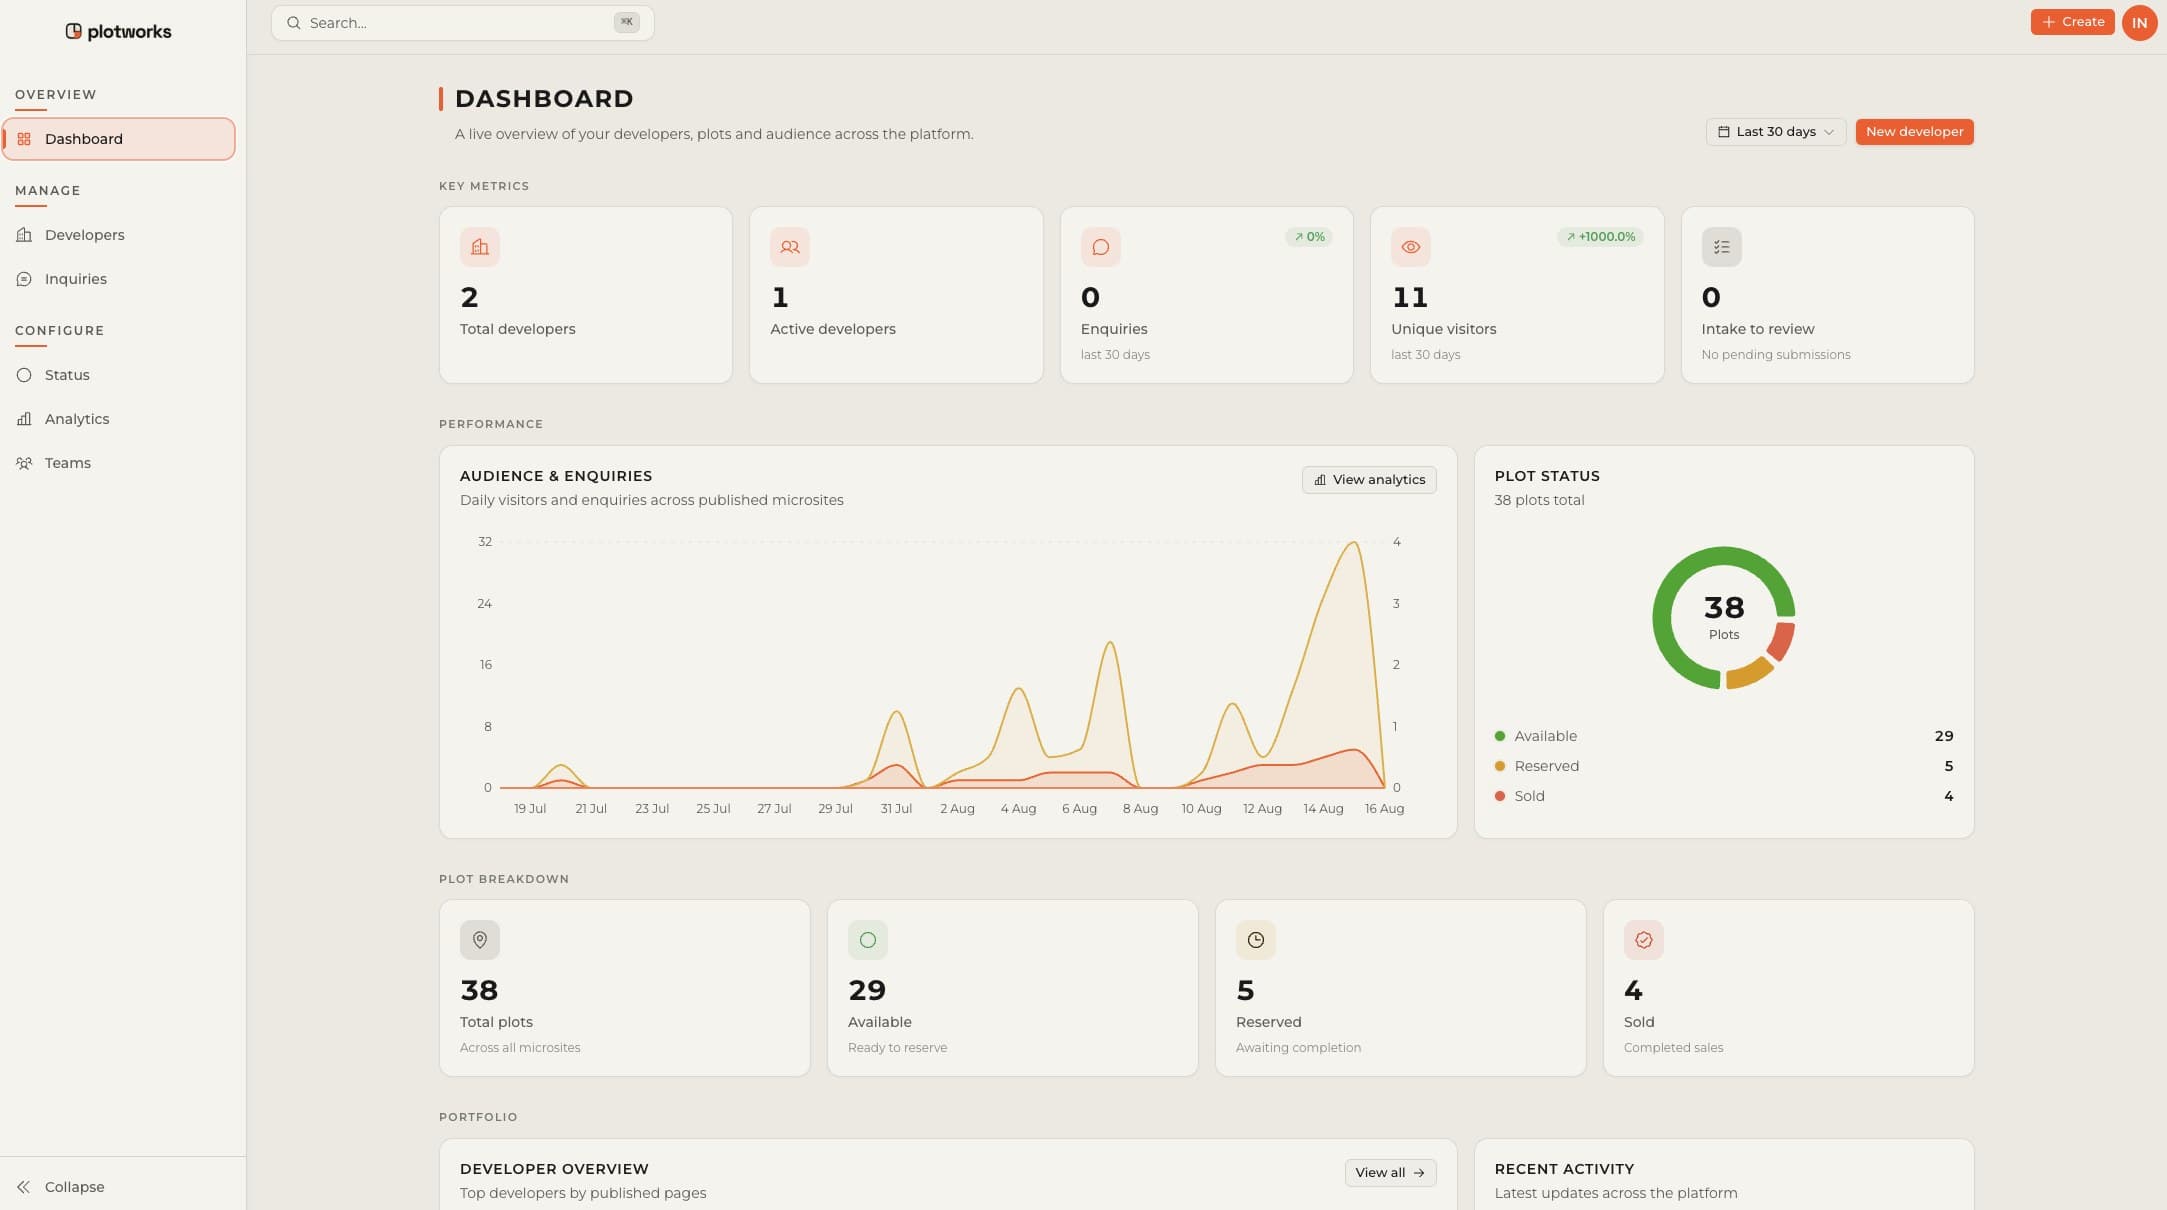Open the Last 30 days dropdown

[1775, 132]
